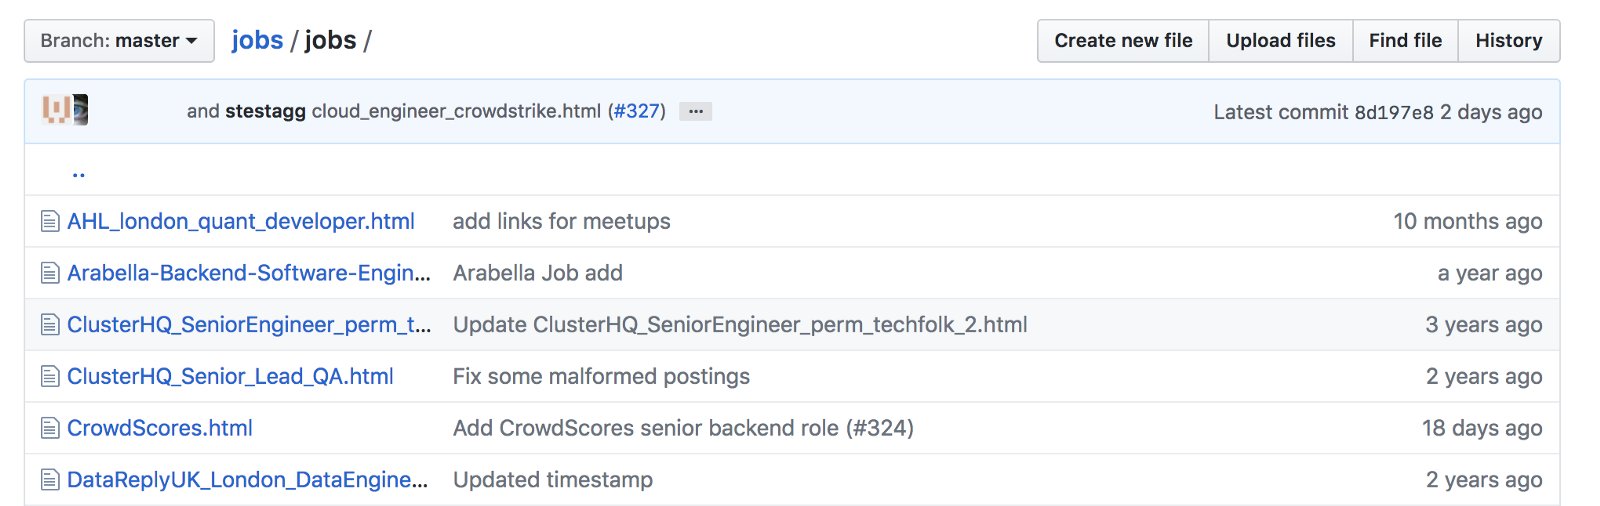Screen dimensions: 1600x506
Task: Click the Upload files button
Action: point(1280,41)
